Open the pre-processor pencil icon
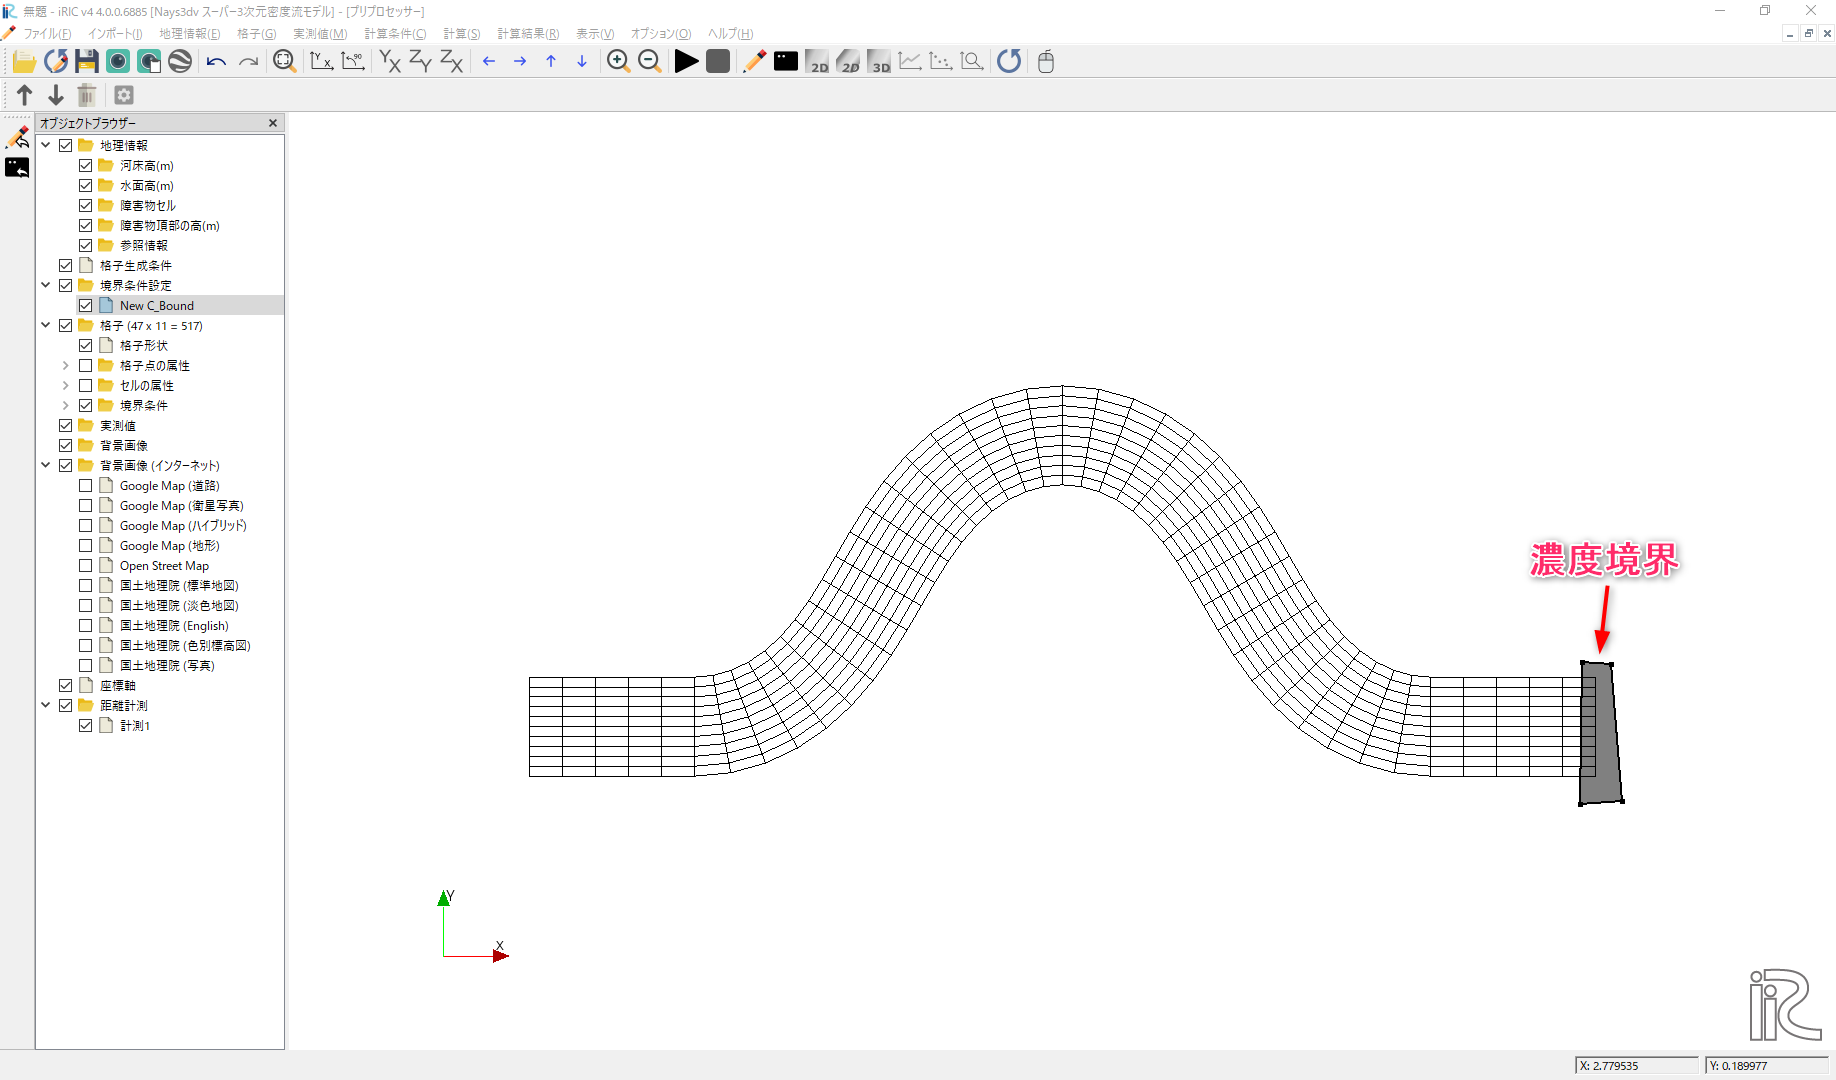 (754, 62)
